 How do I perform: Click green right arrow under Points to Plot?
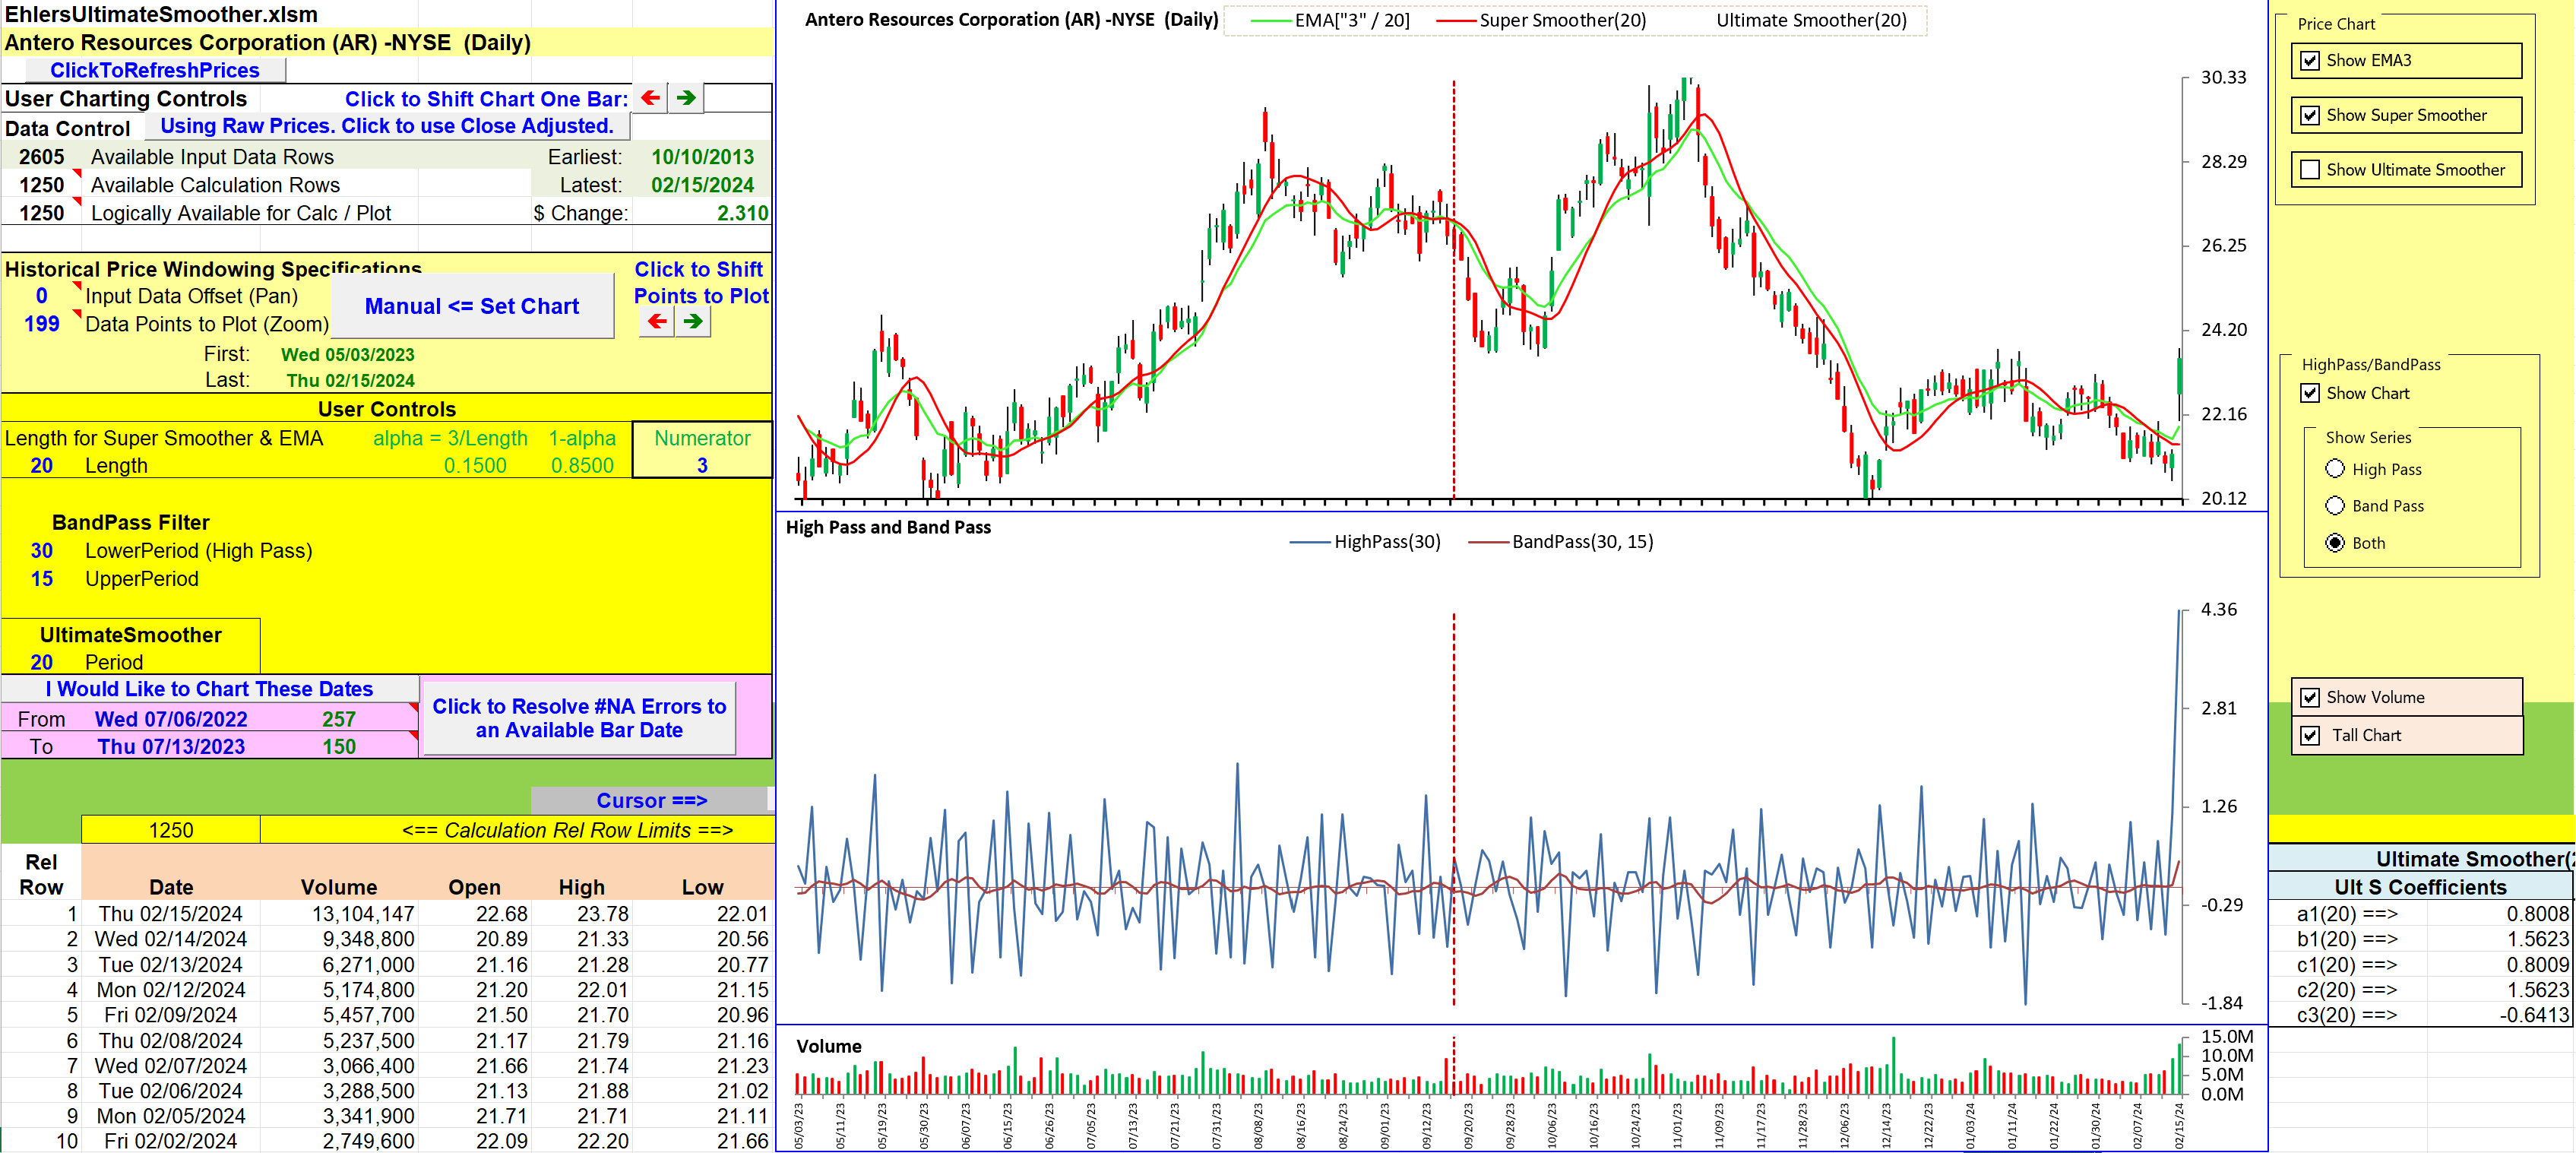[x=693, y=322]
